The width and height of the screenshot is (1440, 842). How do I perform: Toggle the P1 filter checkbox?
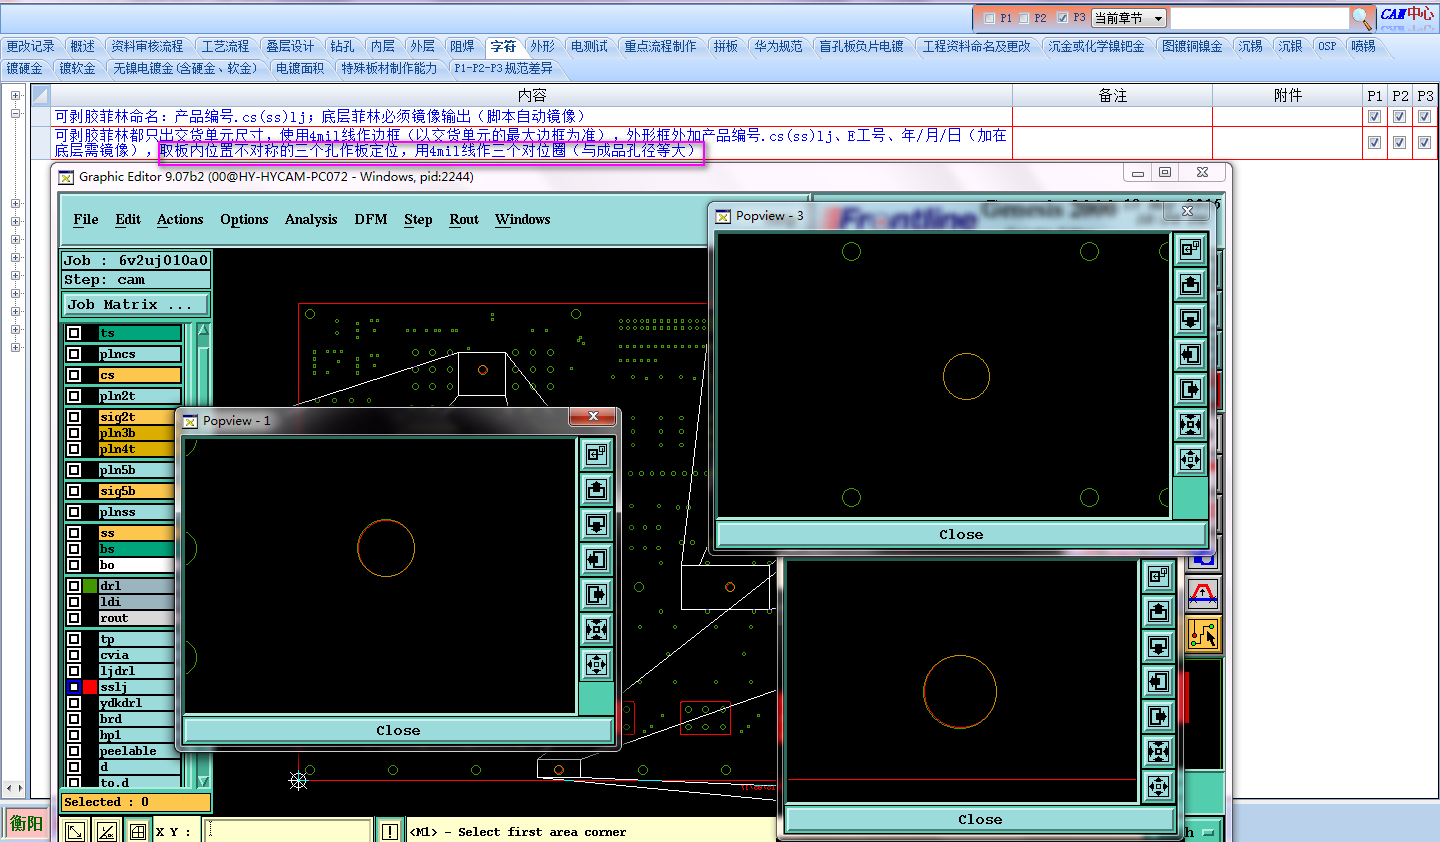(990, 18)
